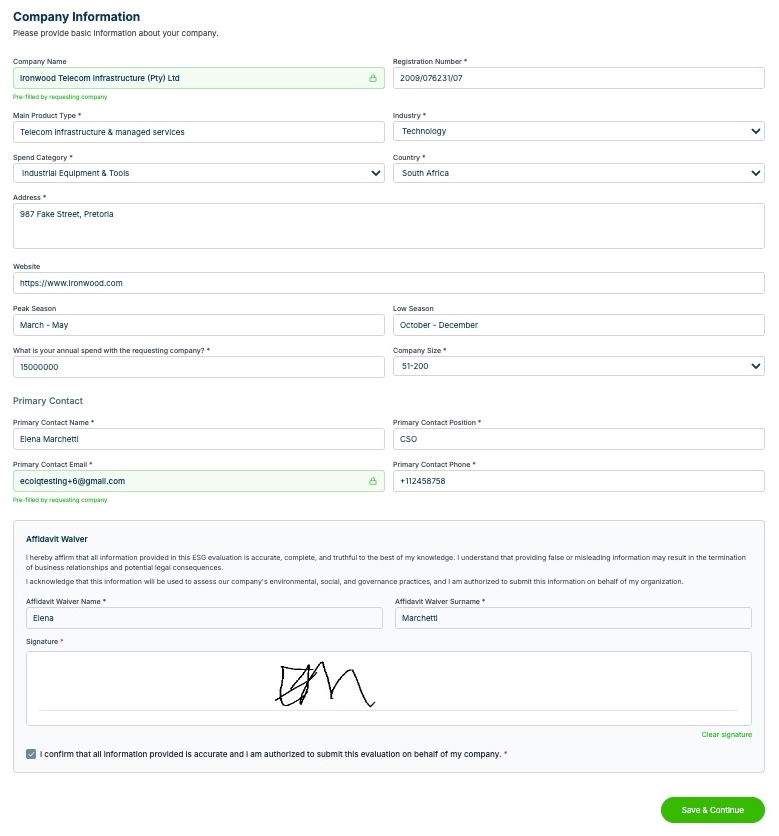Image resolution: width=779 pixels, height=836 pixels.
Task: Toggle the accuracy confirmation checkbox
Action: point(31,754)
